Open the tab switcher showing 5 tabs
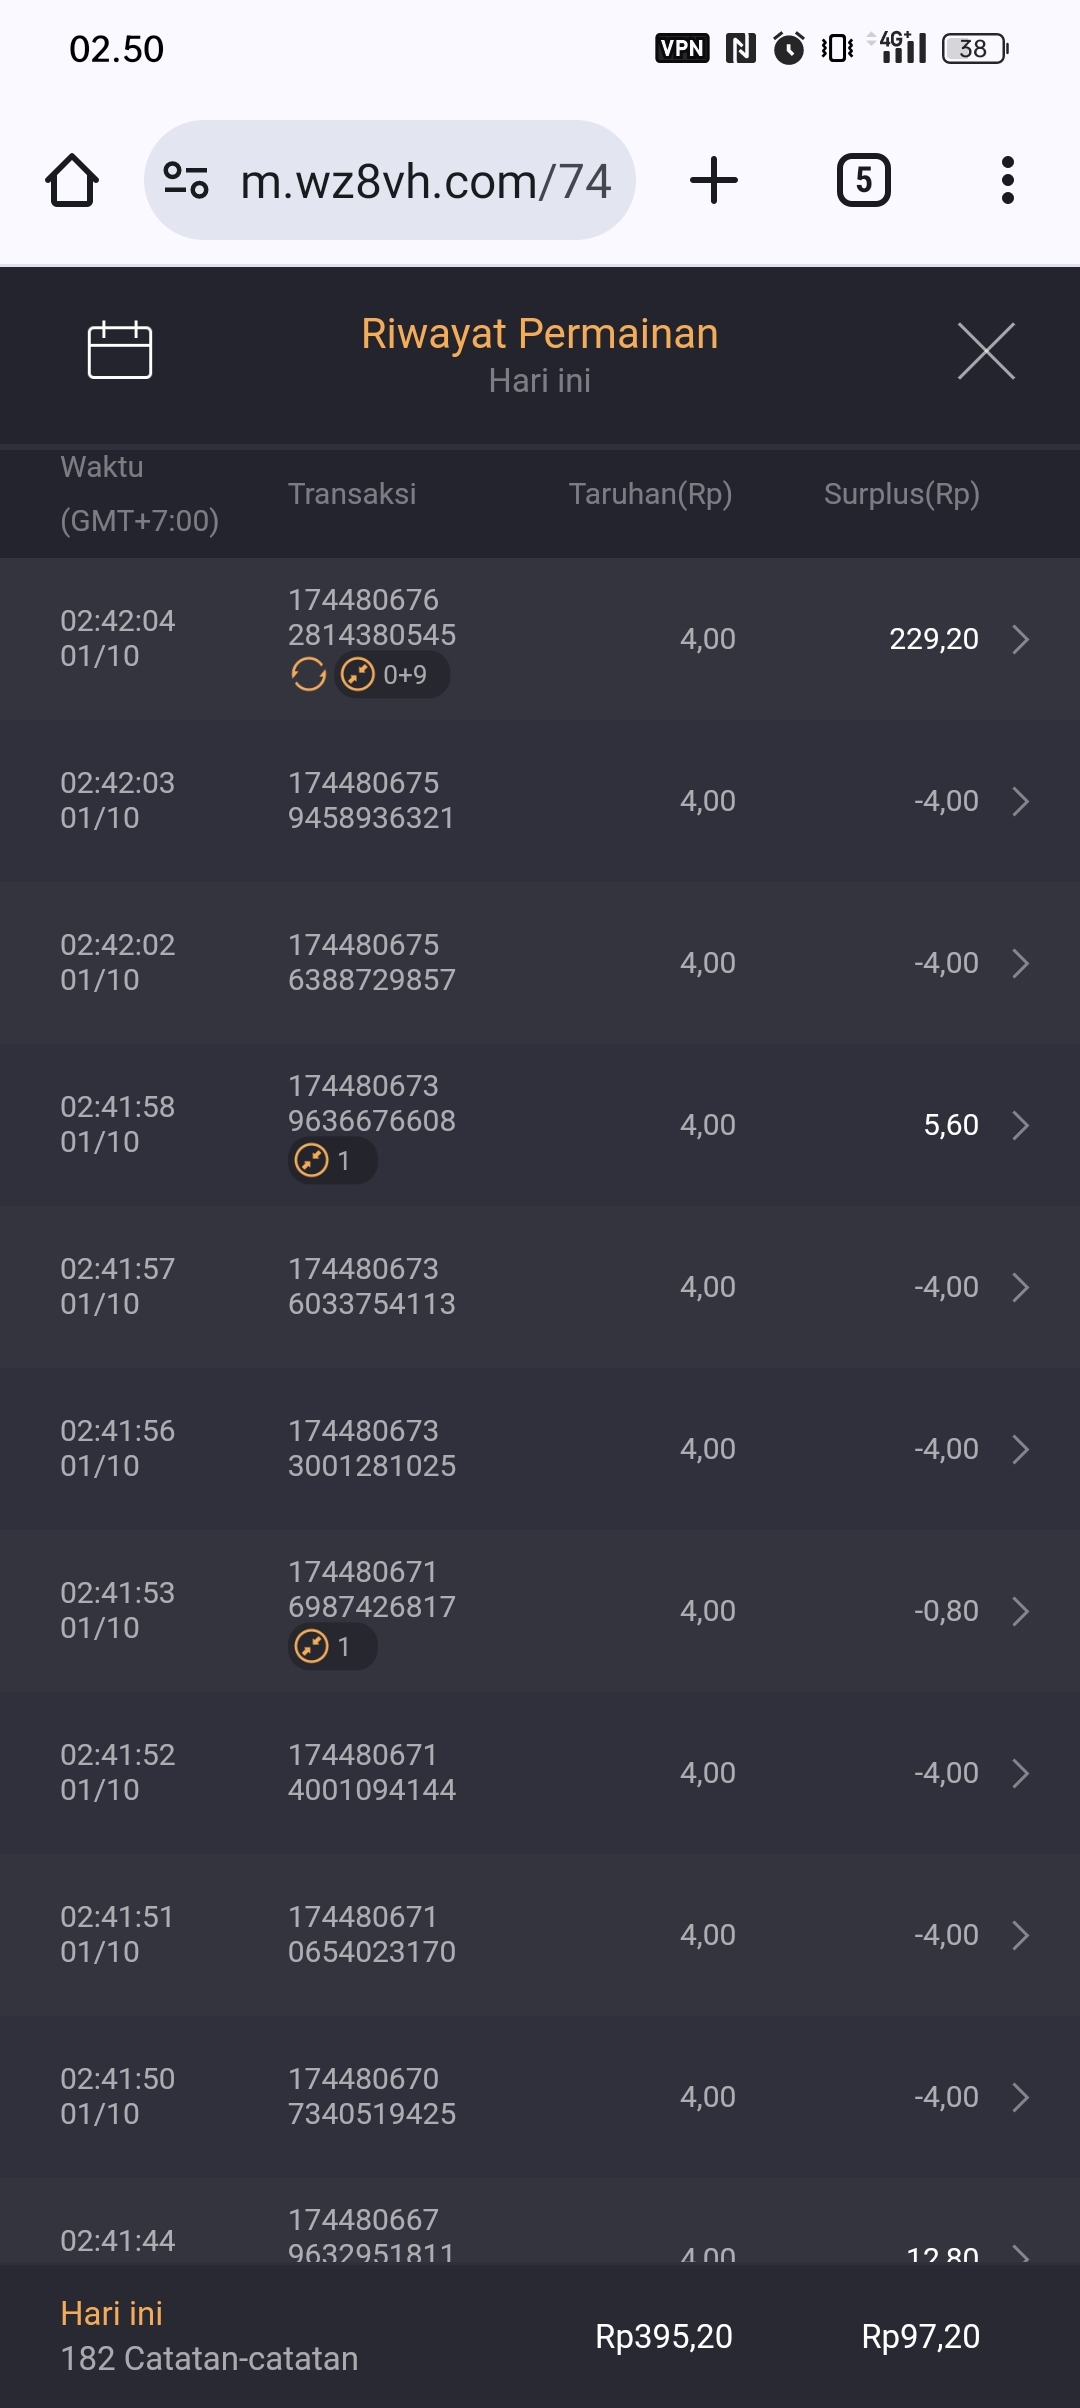The height and width of the screenshot is (2408, 1080). click(863, 181)
